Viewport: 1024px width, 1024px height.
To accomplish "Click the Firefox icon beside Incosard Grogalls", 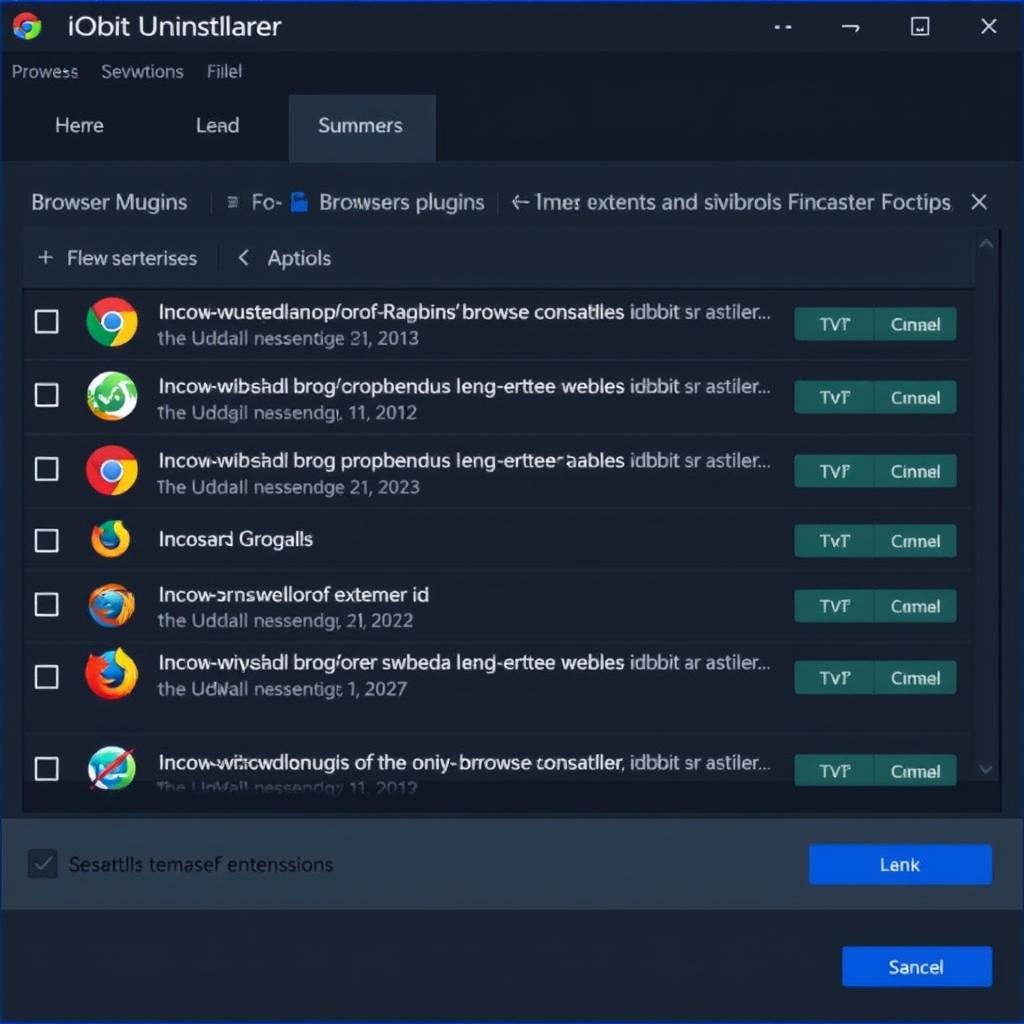I will coord(110,539).
